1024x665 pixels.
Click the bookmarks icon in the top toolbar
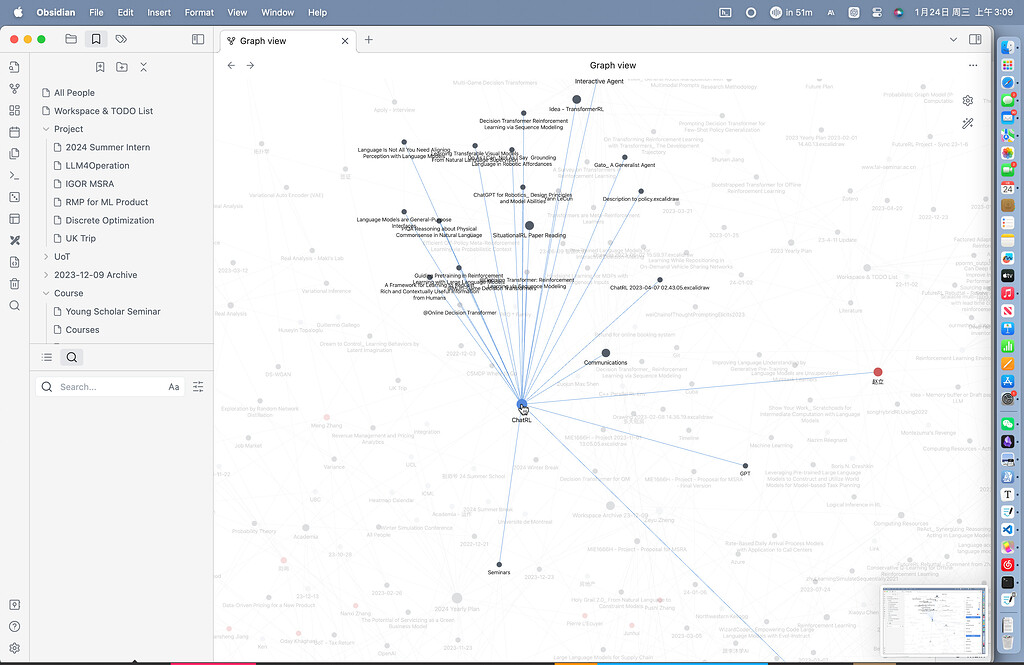[95, 39]
